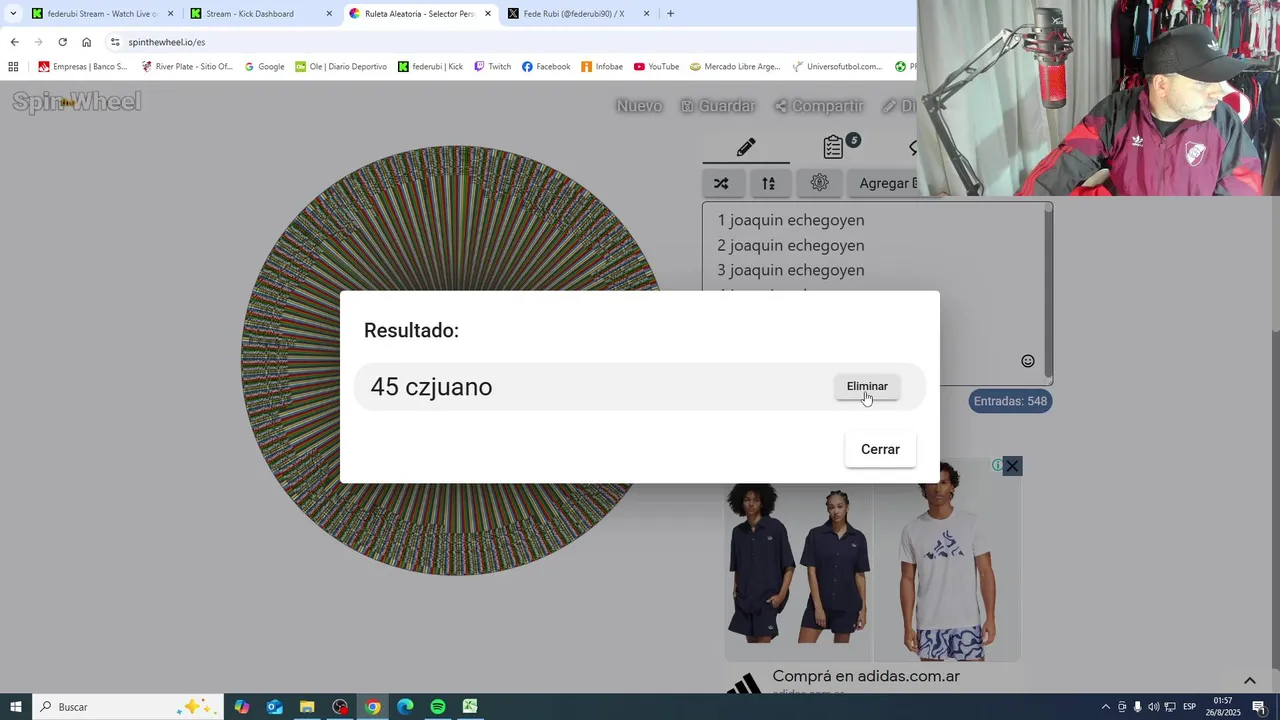Click the taskbar Buscar search box
Screen dimensions: 1280x720
click(128, 707)
